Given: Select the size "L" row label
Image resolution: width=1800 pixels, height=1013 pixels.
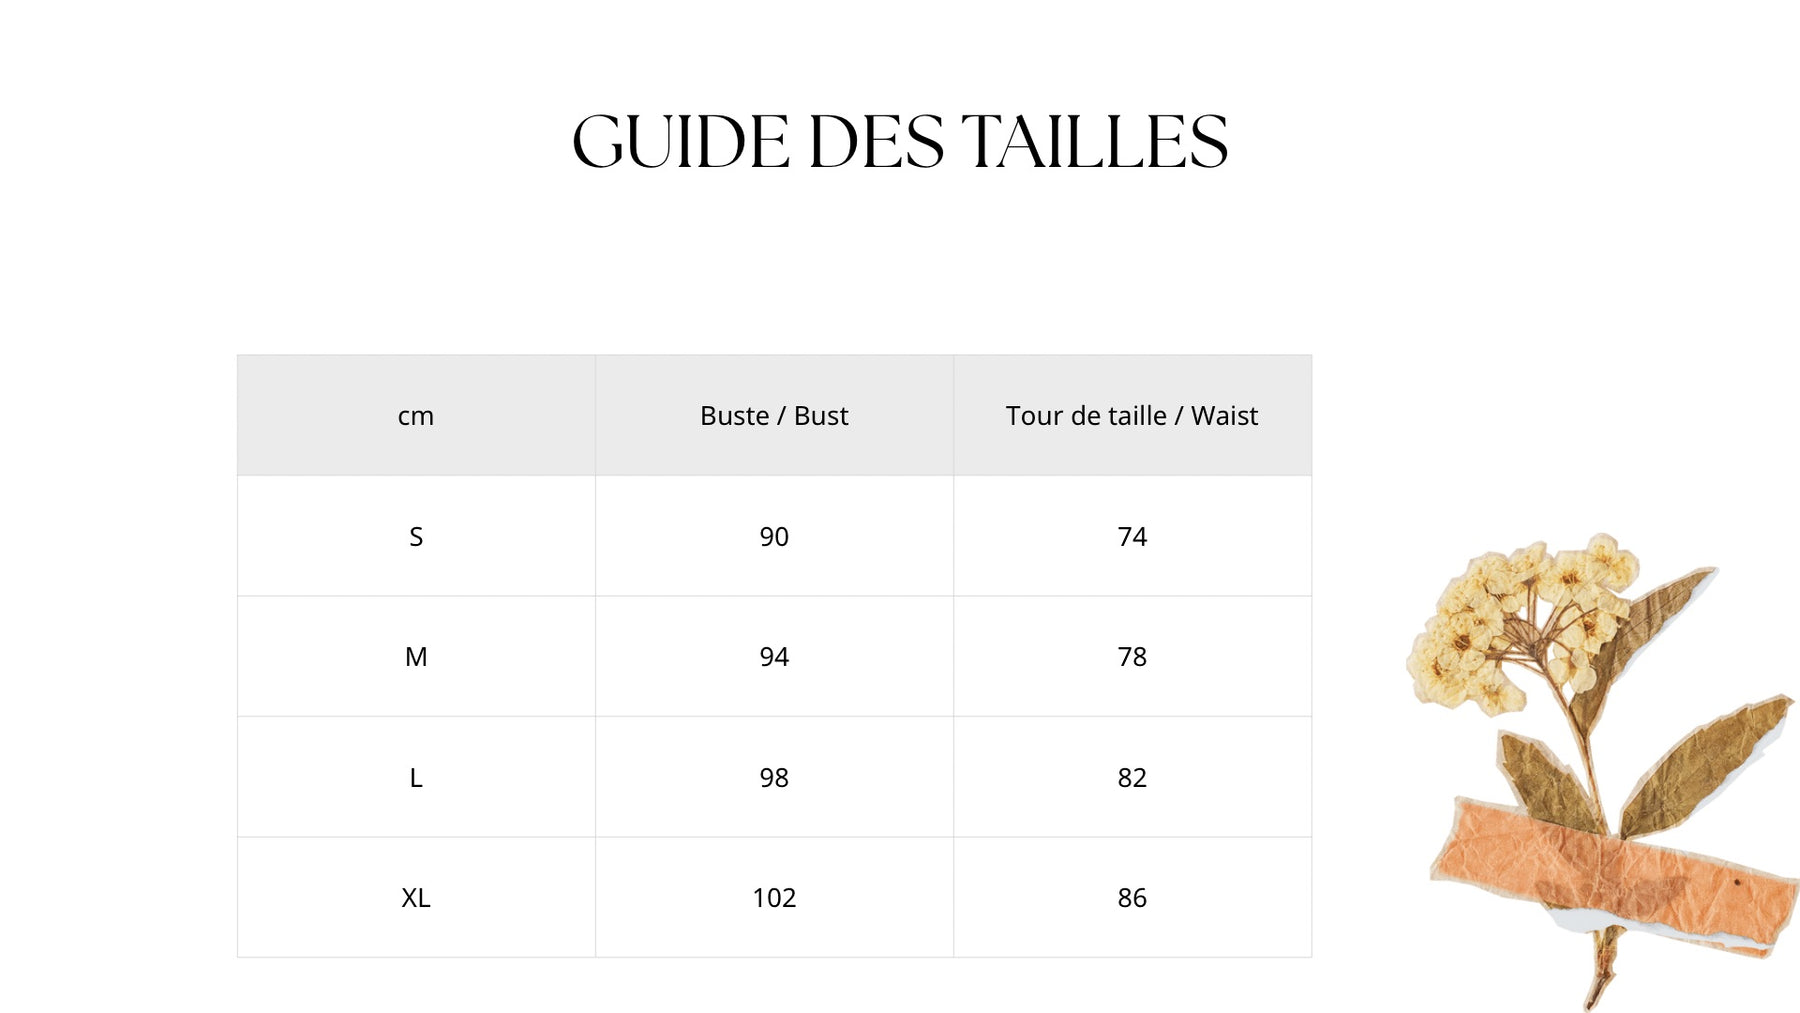Looking at the screenshot, I should [x=416, y=778].
